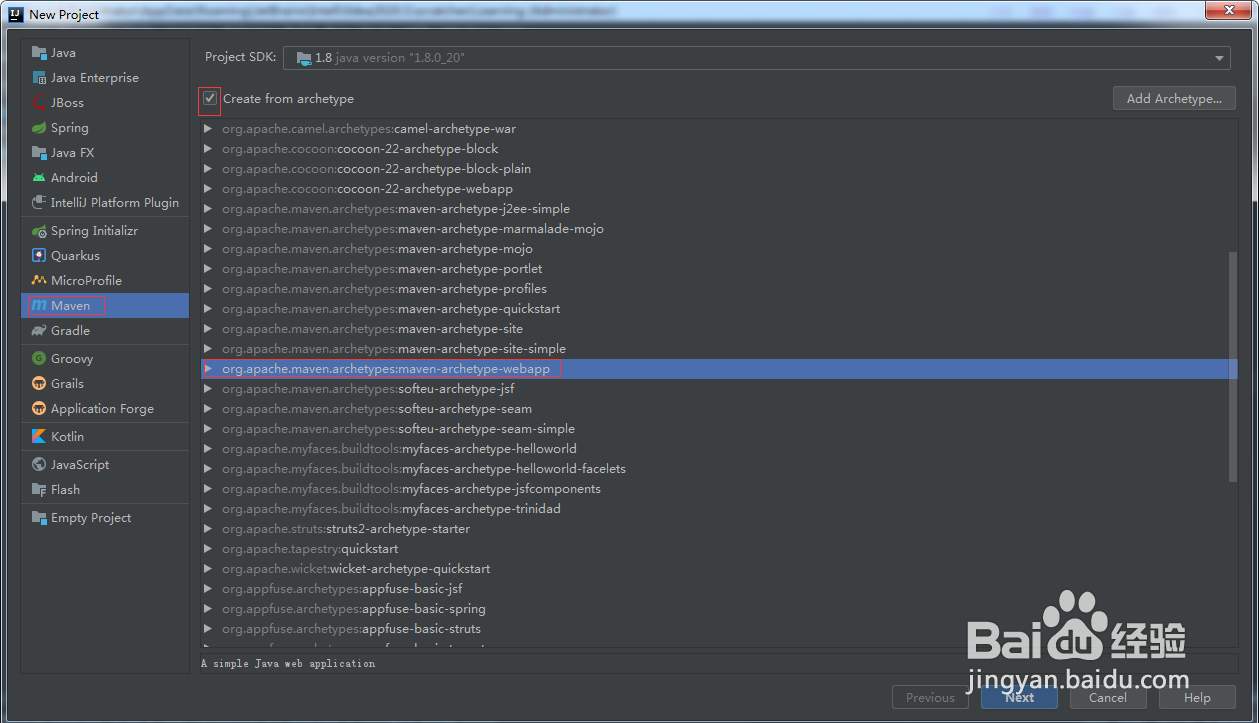Select appfuse-basic-struts row
The height and width of the screenshot is (723, 1259).
[x=718, y=629]
